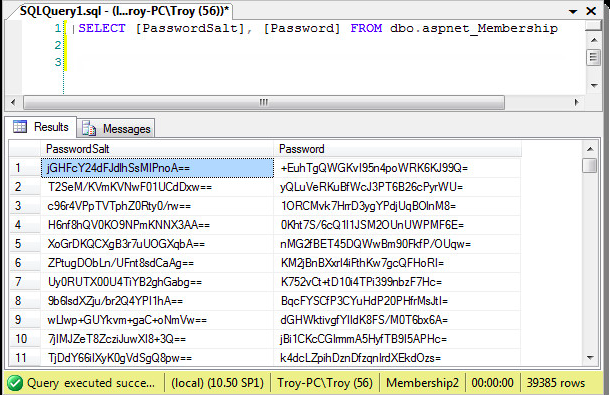Select salt cell 7jIMJZeT8ZcziJuwXI8+3Q==
610x395 pixels.
[x=157, y=339]
